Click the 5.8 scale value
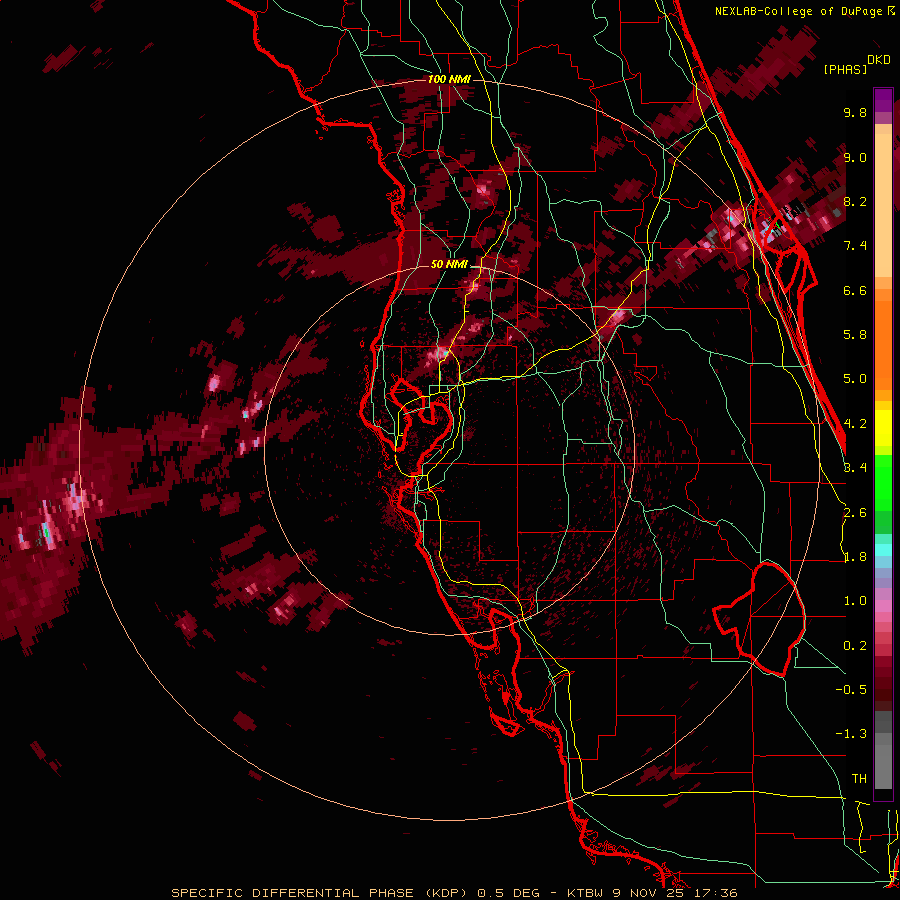Screen dimensions: 900x900 (x=855, y=335)
